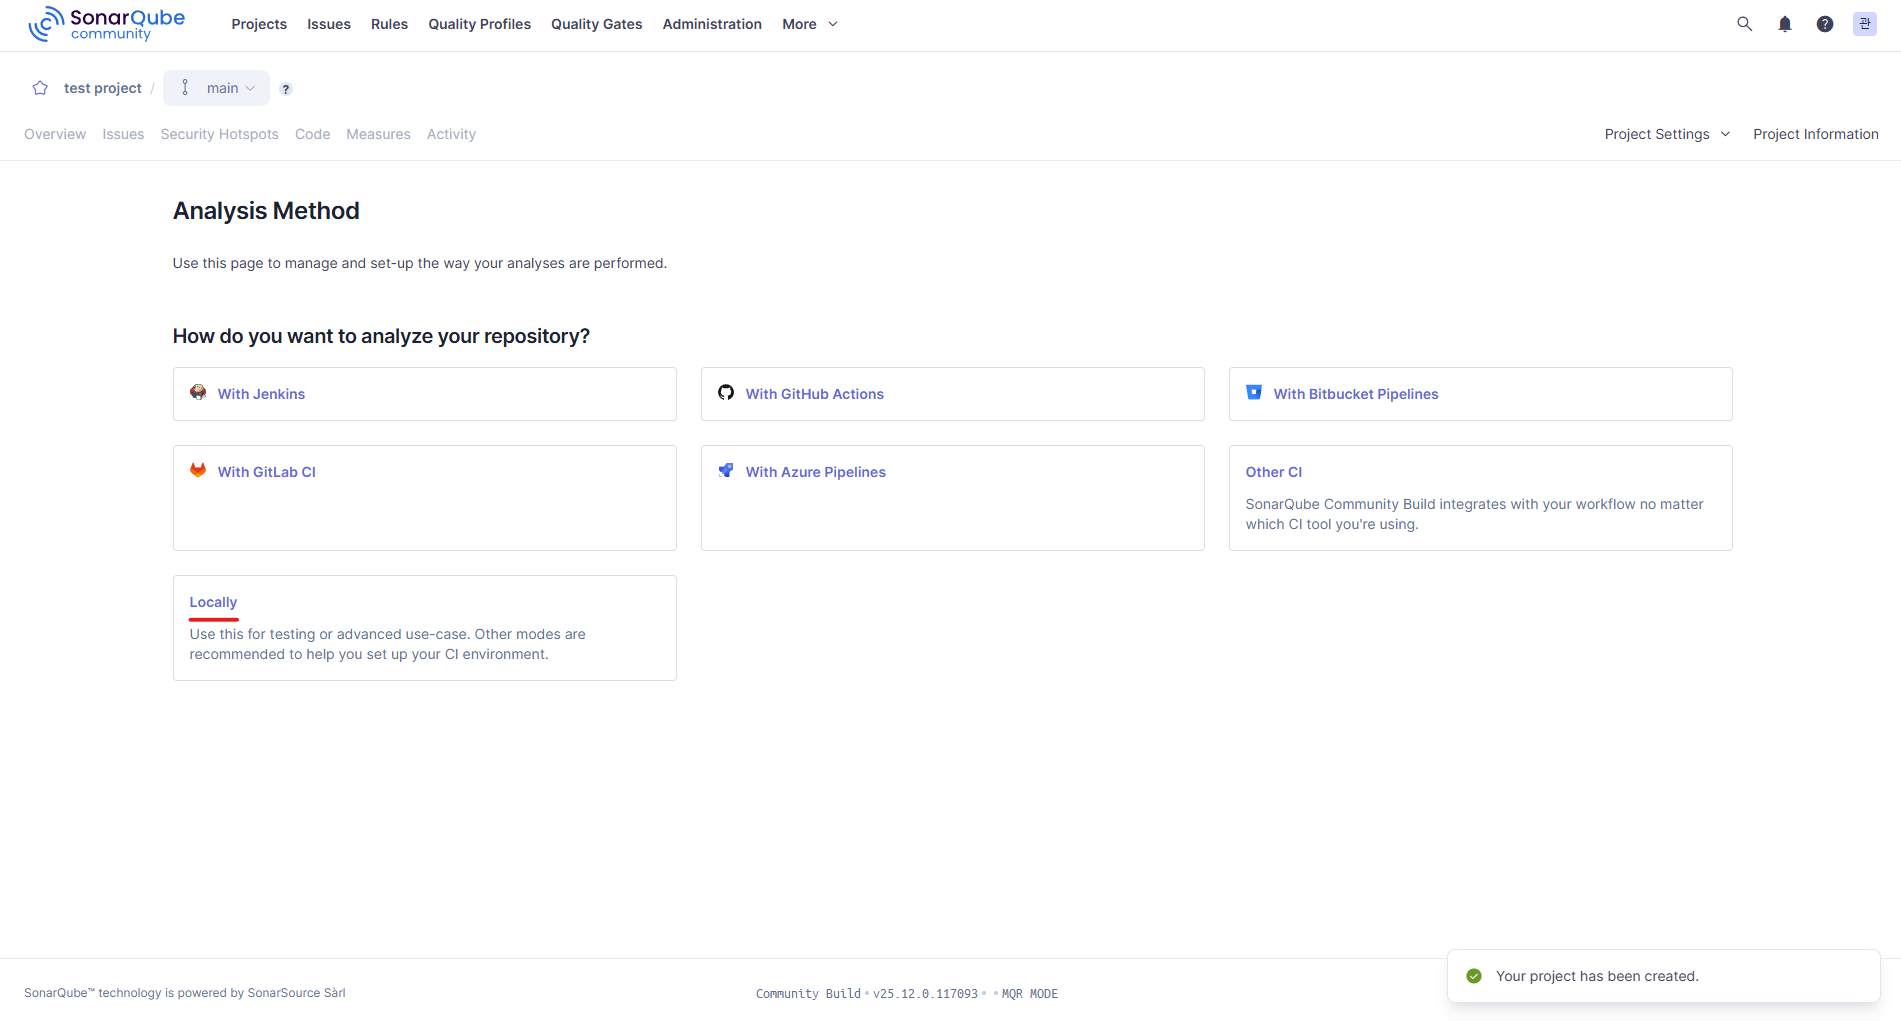Viewport: 1901px width, 1021px height.
Task: Click the GitHub logo icon
Action: pos(726,392)
